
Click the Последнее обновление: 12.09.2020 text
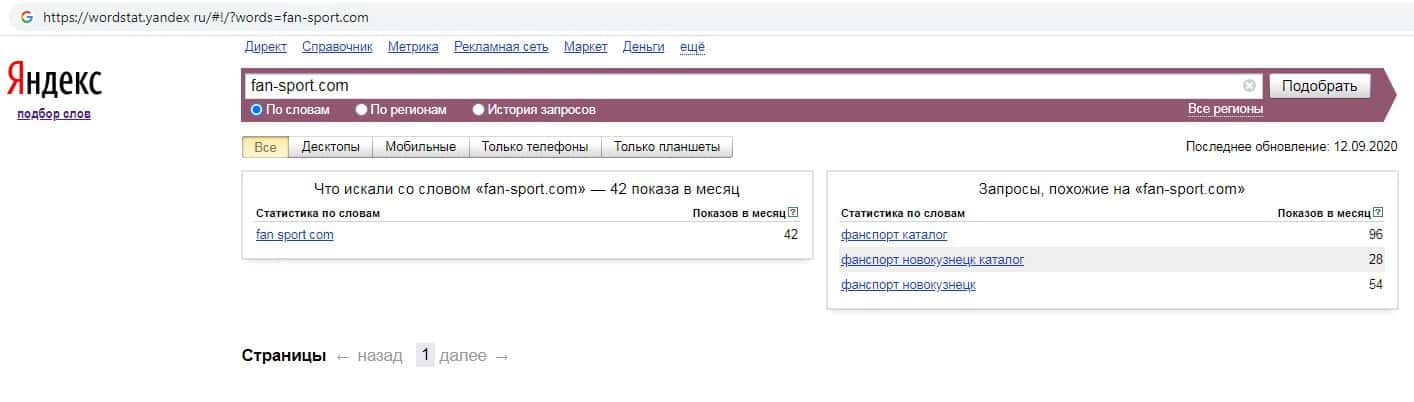pos(1291,147)
